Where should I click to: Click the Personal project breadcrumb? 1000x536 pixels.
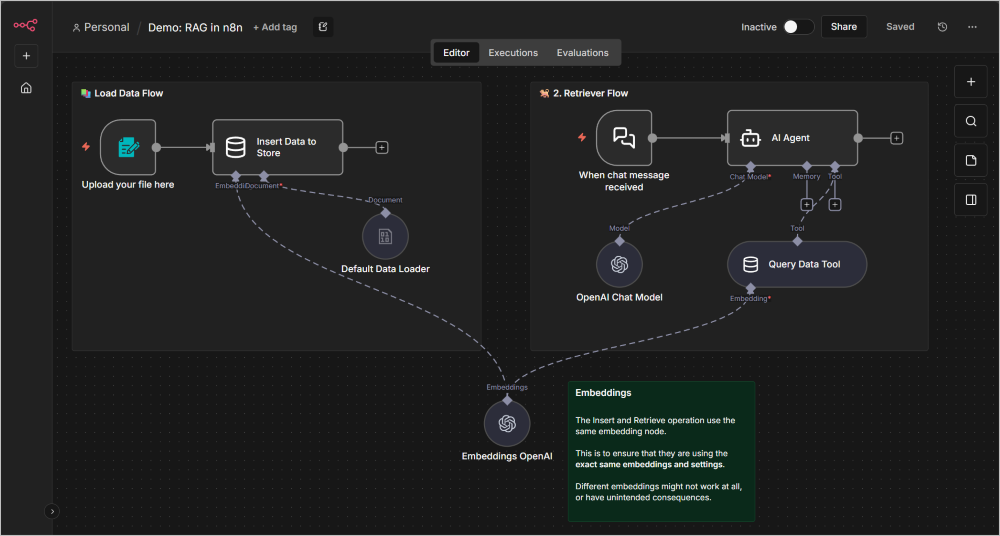pos(101,27)
